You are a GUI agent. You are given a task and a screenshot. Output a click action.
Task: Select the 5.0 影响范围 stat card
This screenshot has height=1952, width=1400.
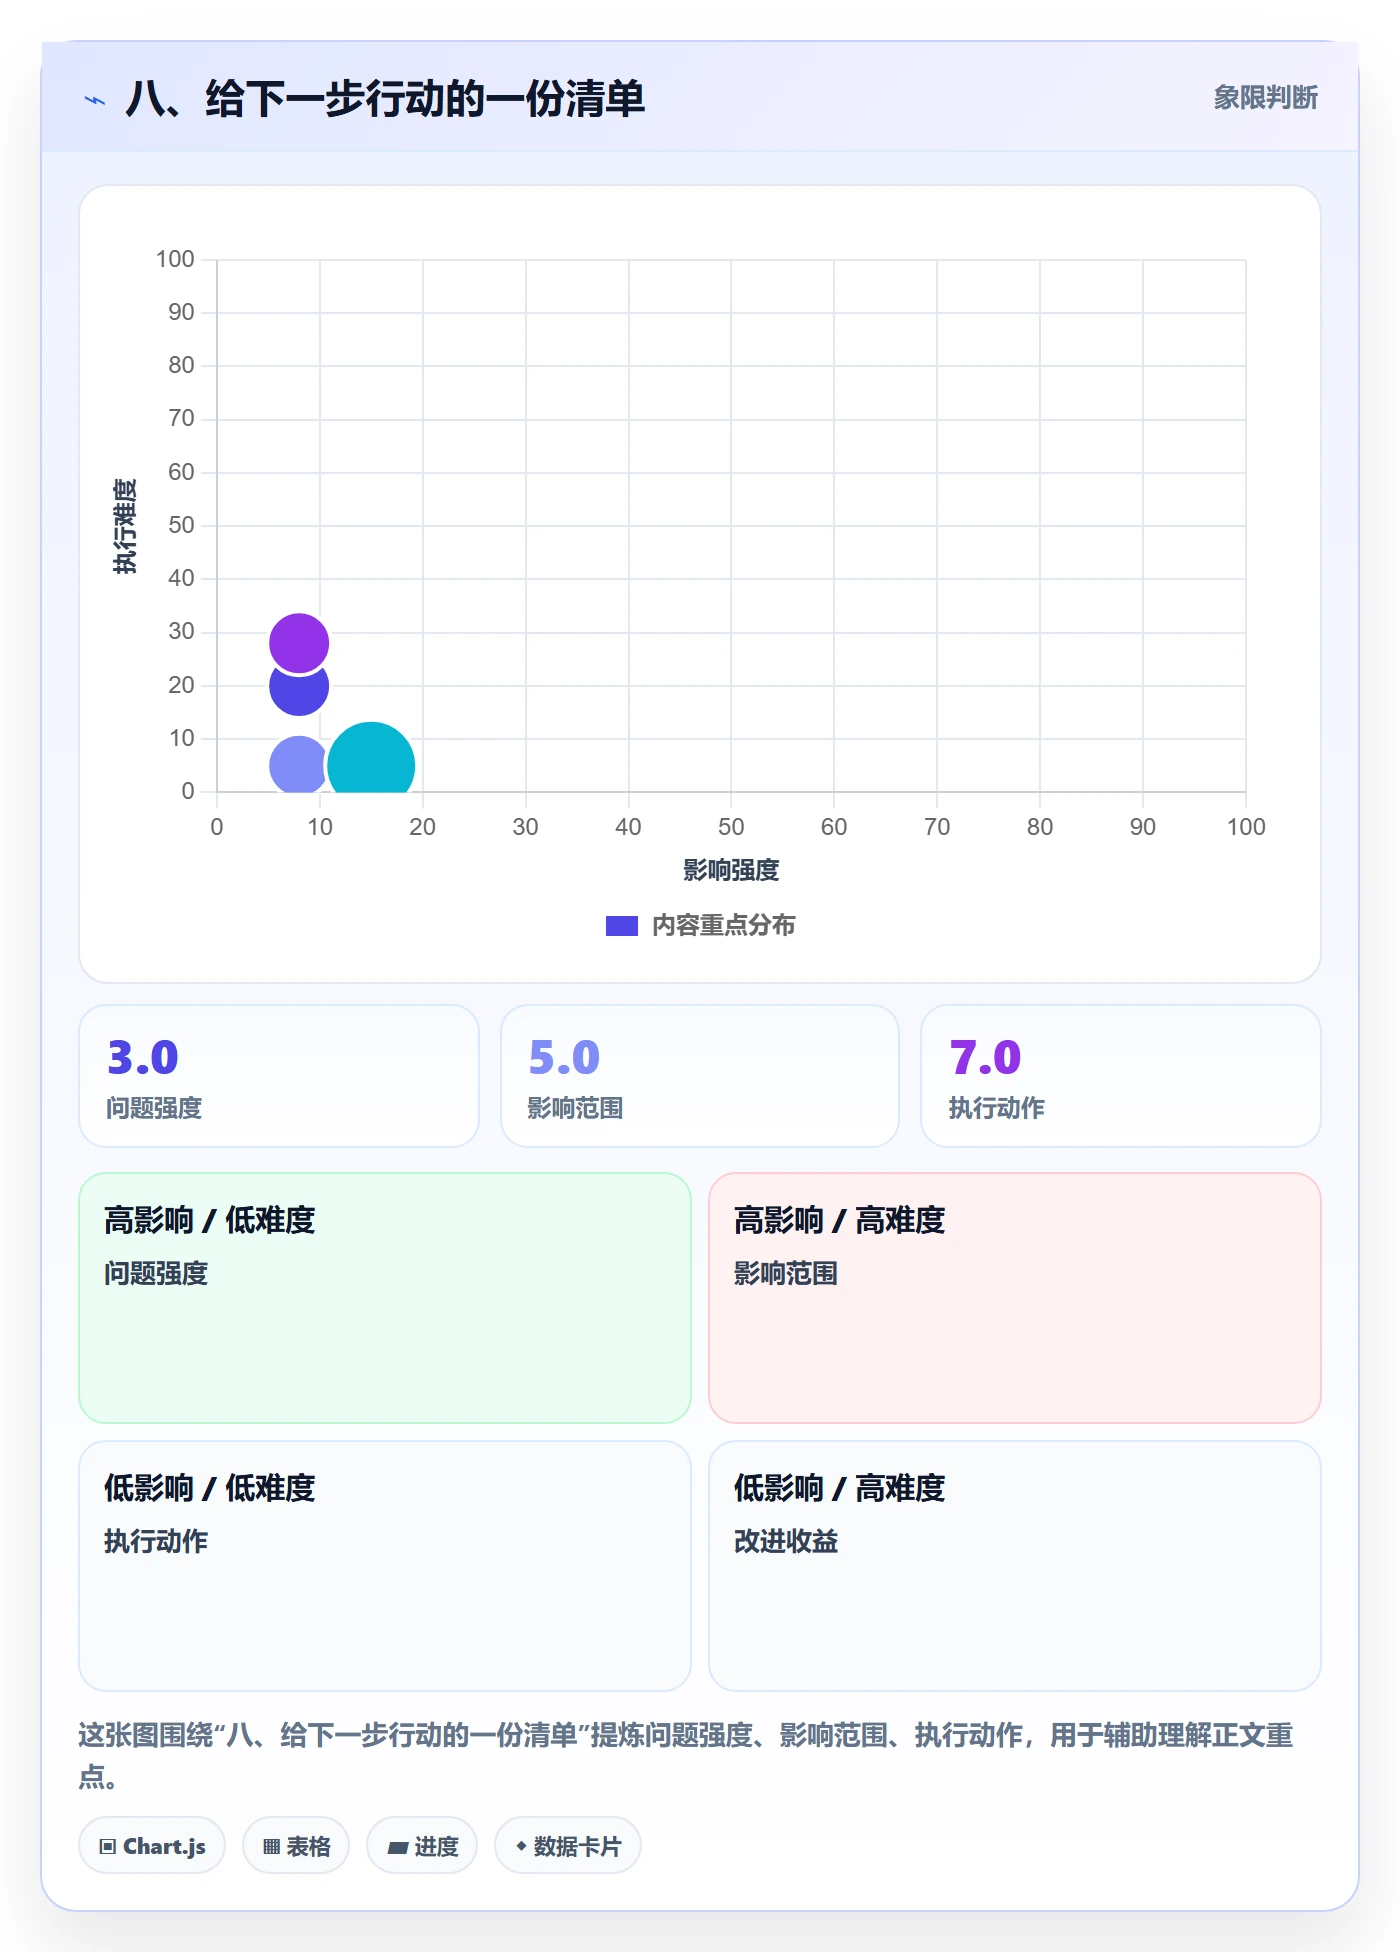pos(700,1076)
